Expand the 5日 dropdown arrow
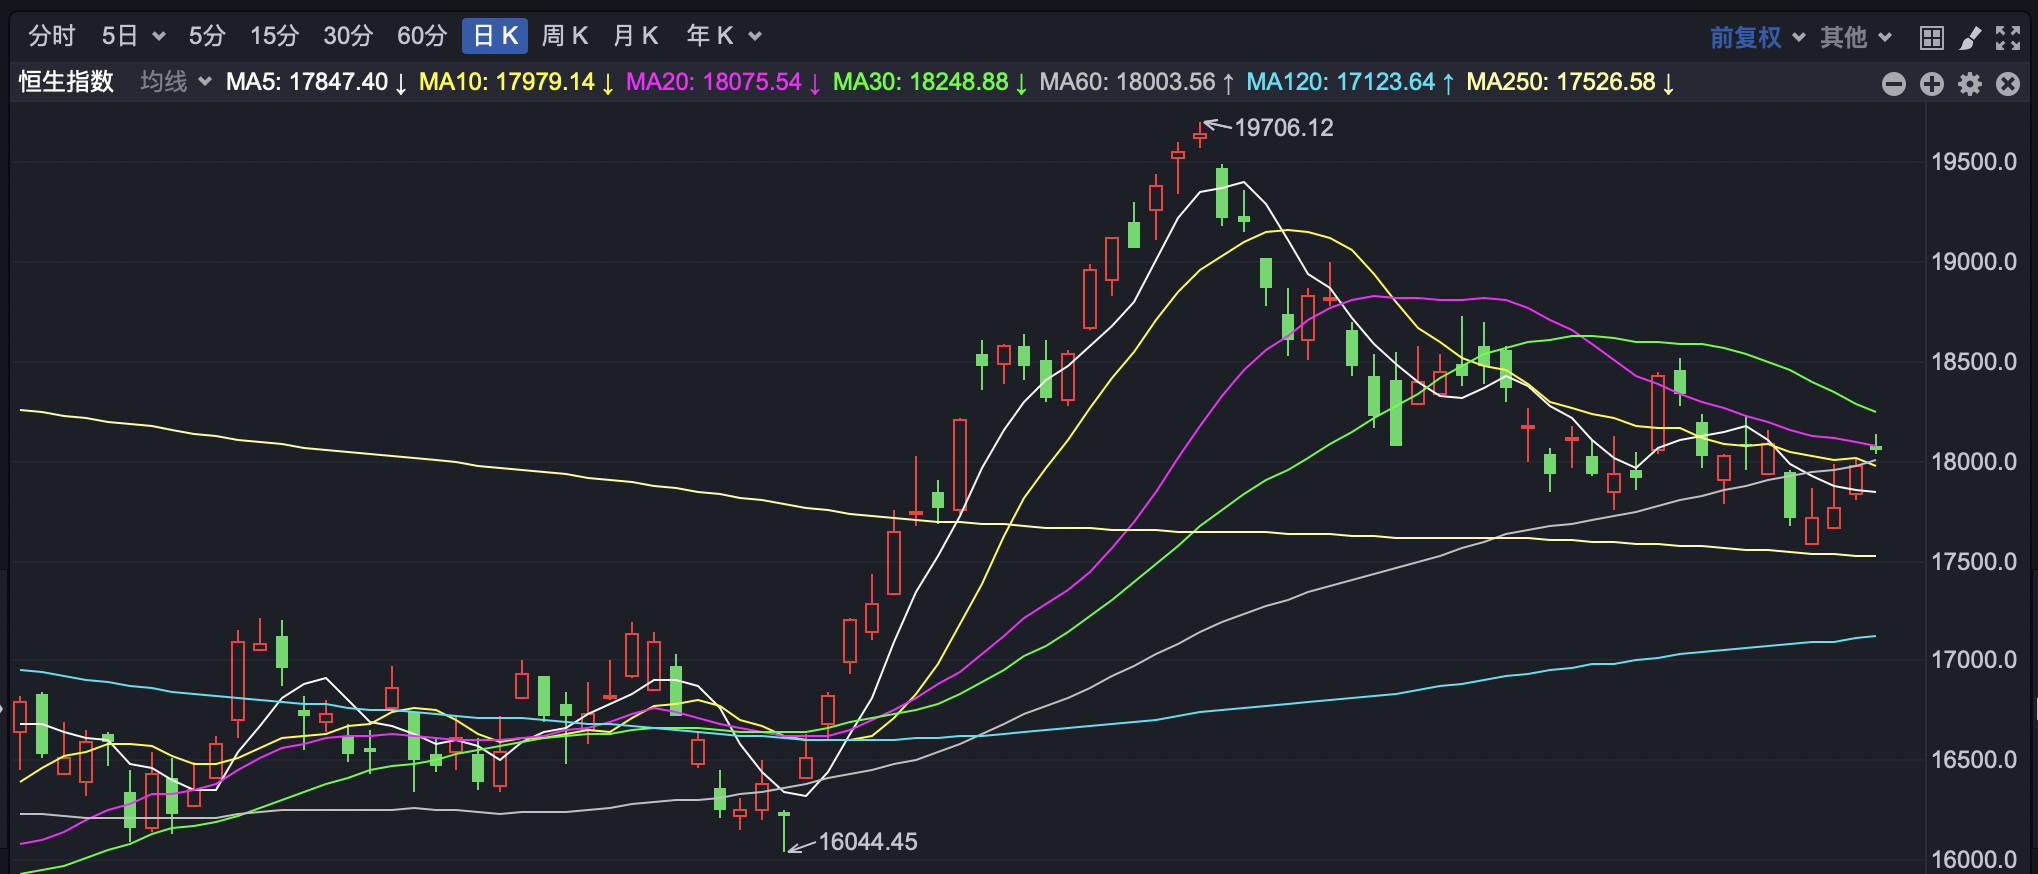The image size is (2038, 874). [x=159, y=37]
